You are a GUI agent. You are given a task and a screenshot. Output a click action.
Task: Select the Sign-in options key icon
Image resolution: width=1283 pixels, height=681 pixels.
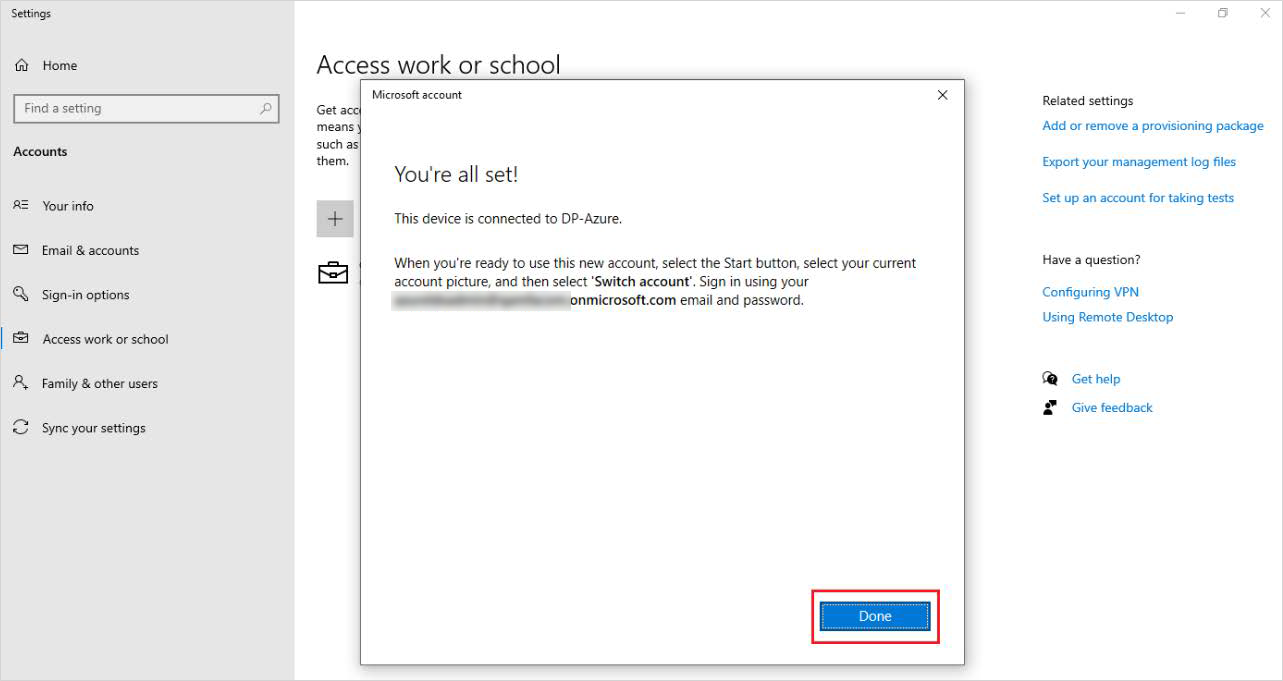point(21,294)
